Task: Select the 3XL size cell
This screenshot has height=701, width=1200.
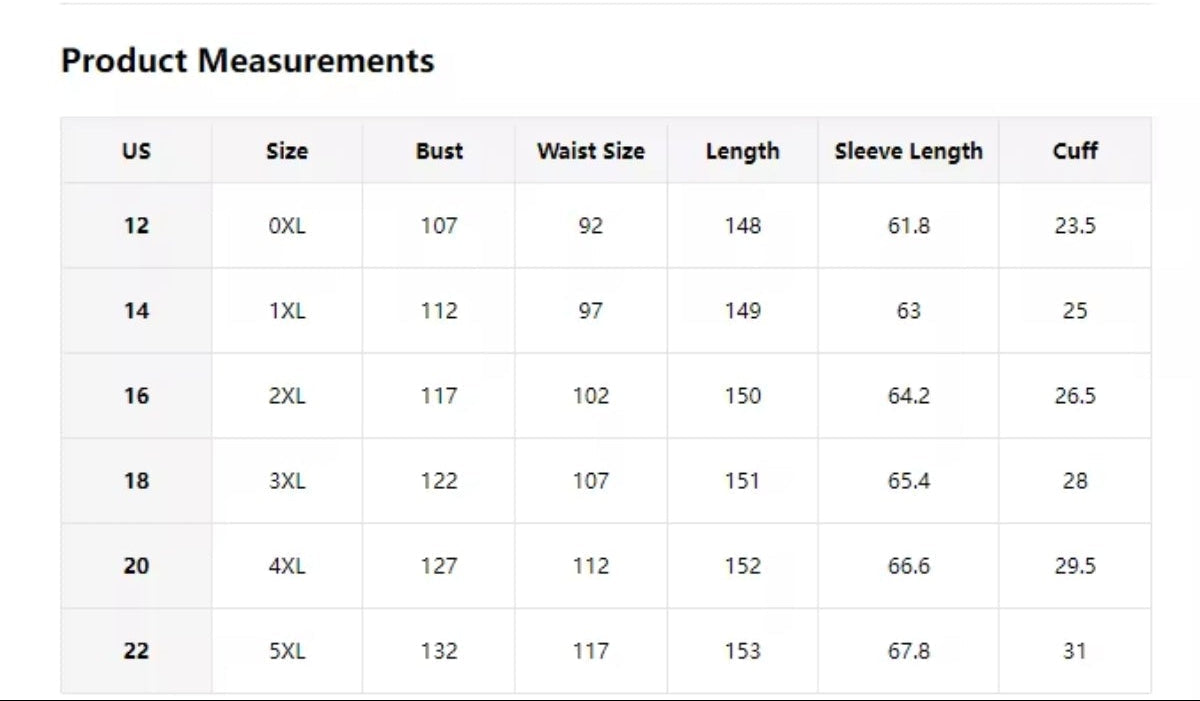Action: point(287,481)
